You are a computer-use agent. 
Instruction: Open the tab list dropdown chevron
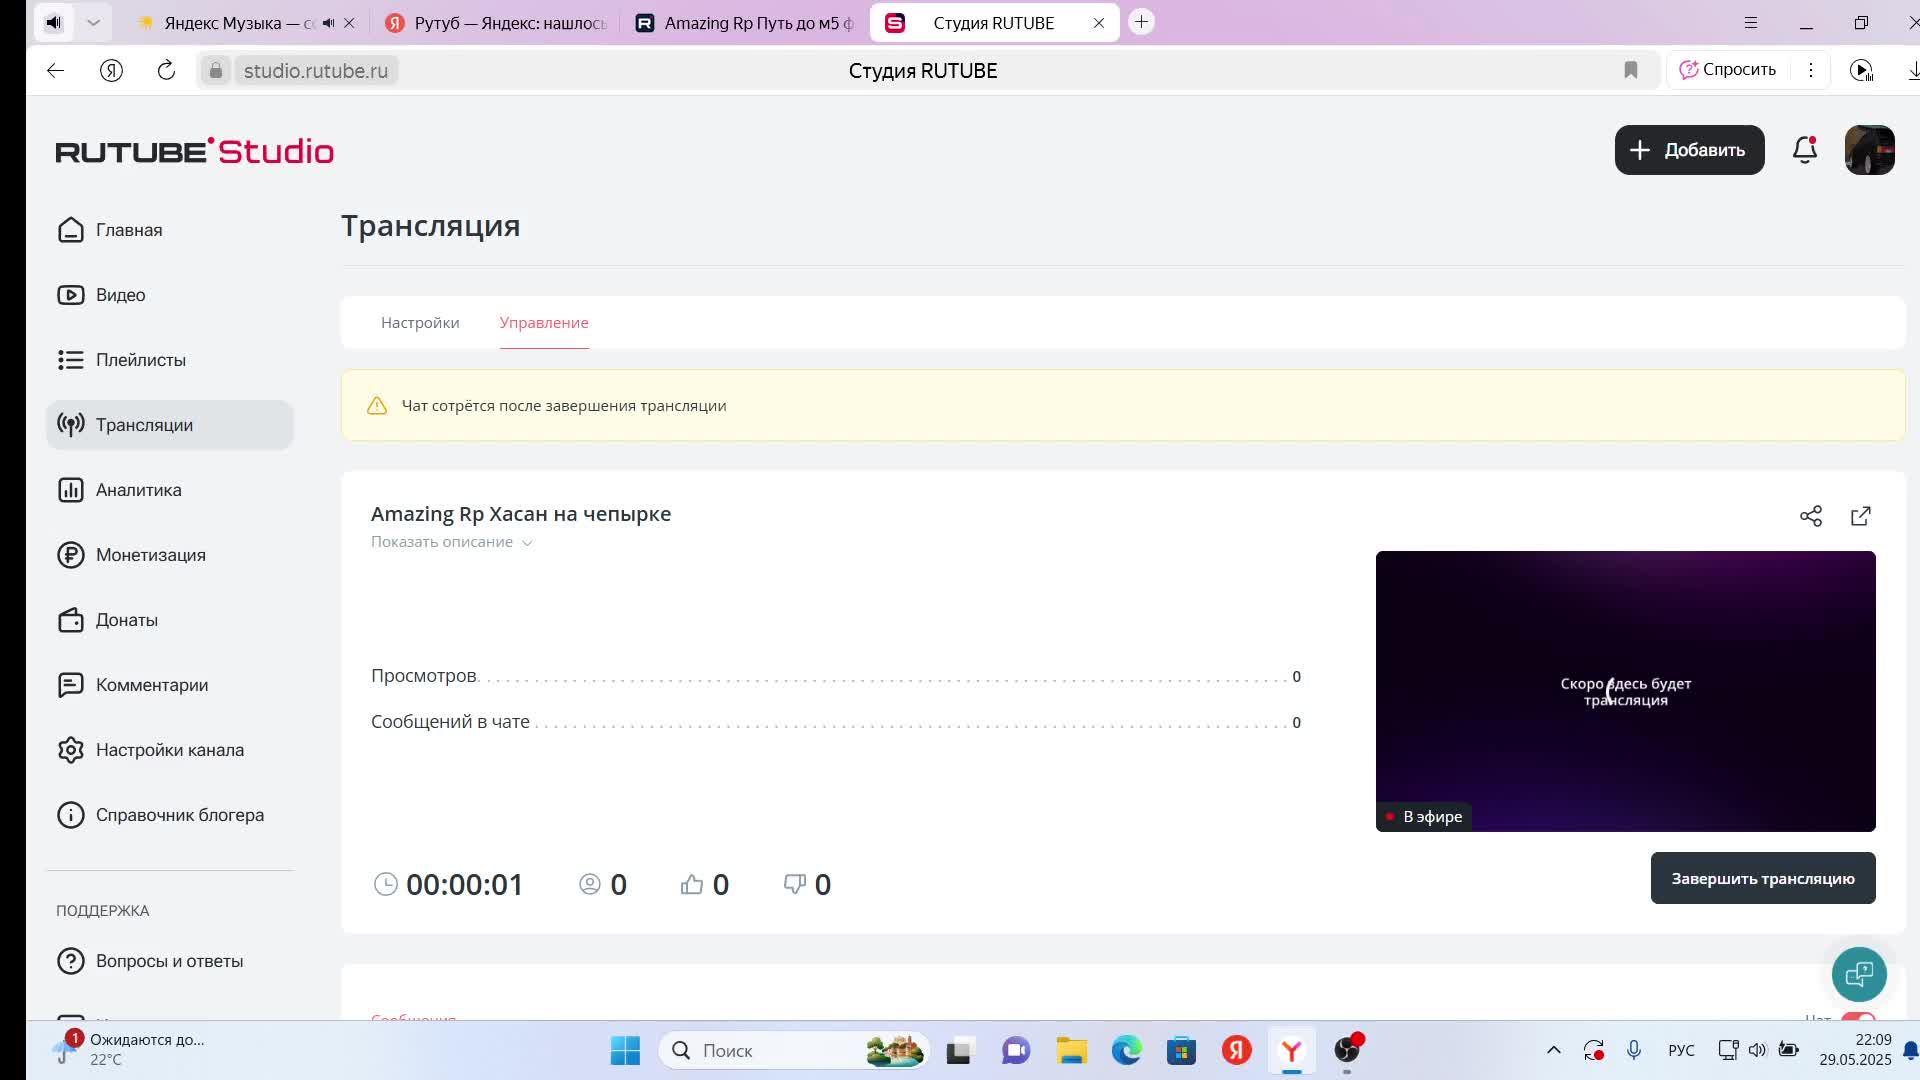coord(93,22)
